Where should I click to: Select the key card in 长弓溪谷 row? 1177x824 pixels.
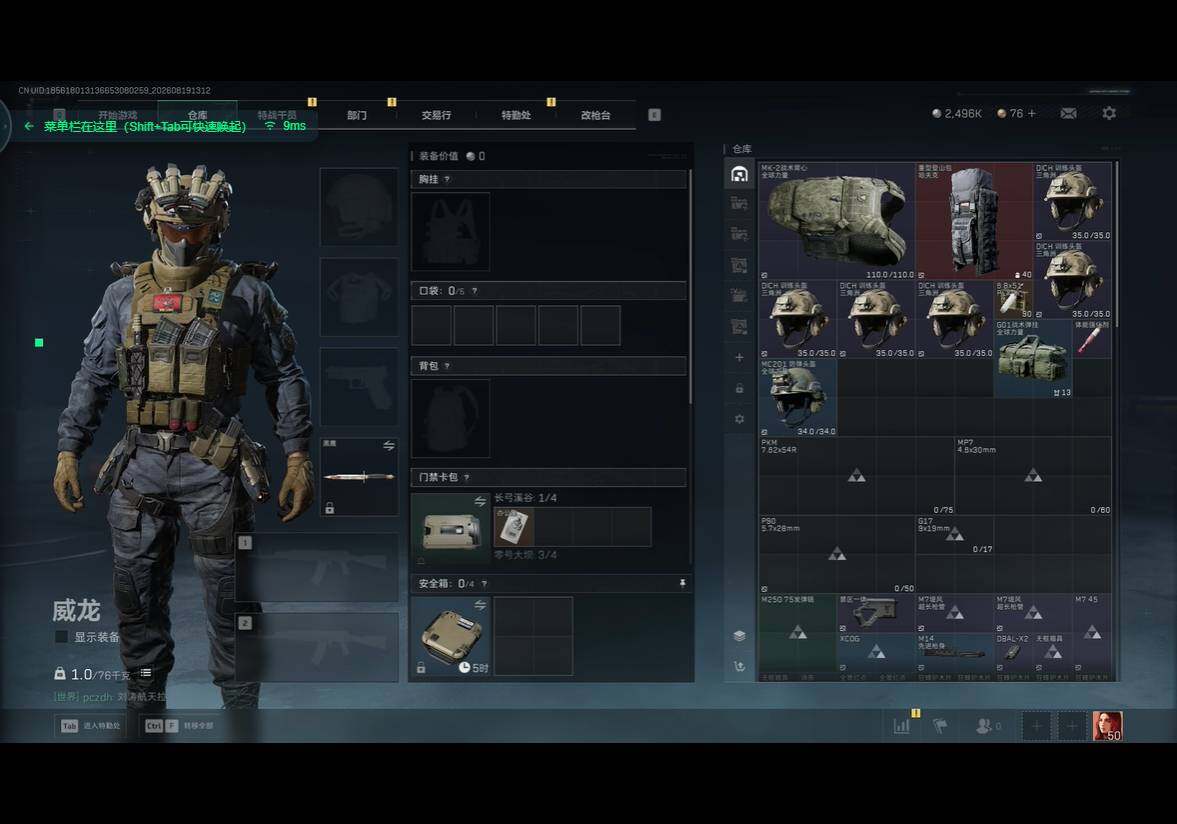pos(514,526)
